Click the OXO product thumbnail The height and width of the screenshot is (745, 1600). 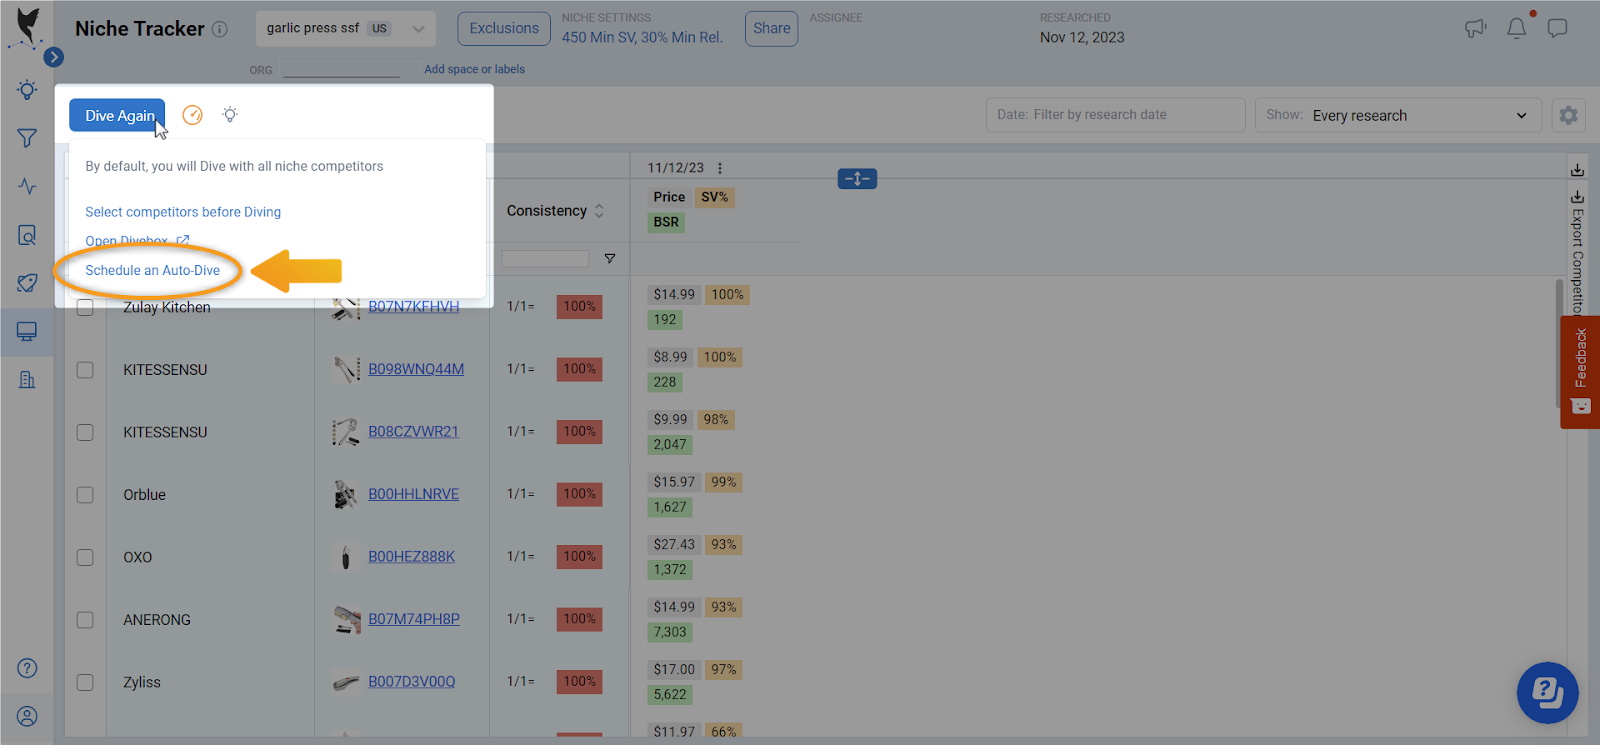point(346,557)
